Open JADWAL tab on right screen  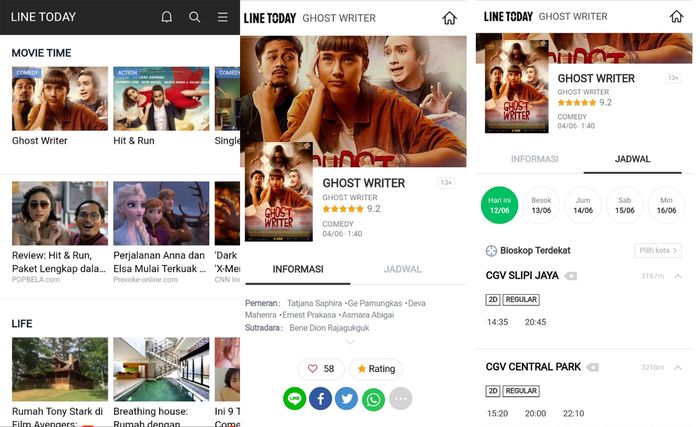click(x=633, y=159)
